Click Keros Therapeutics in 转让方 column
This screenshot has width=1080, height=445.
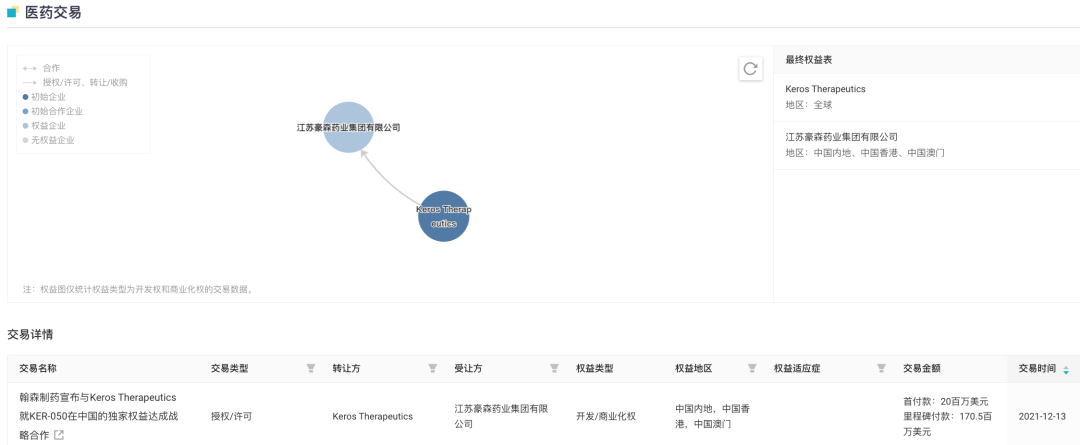pyautogui.click(x=373, y=416)
